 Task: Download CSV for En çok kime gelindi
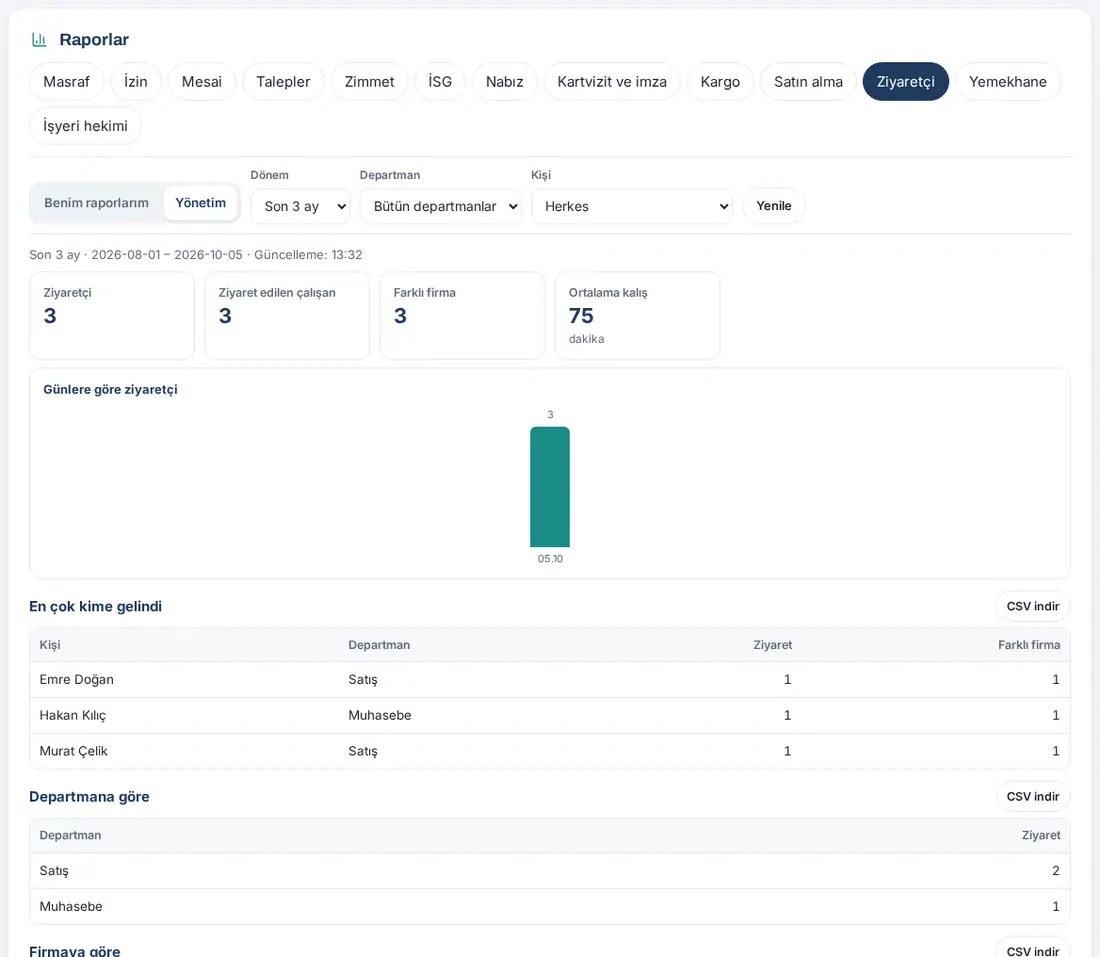coord(1033,606)
